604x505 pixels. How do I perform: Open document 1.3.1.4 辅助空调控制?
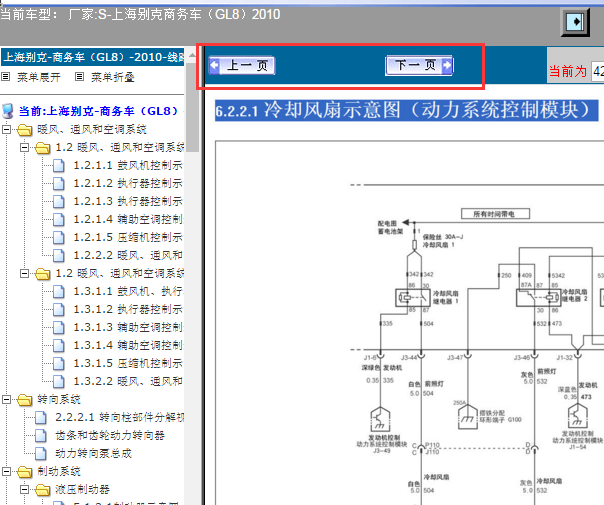[128, 346]
